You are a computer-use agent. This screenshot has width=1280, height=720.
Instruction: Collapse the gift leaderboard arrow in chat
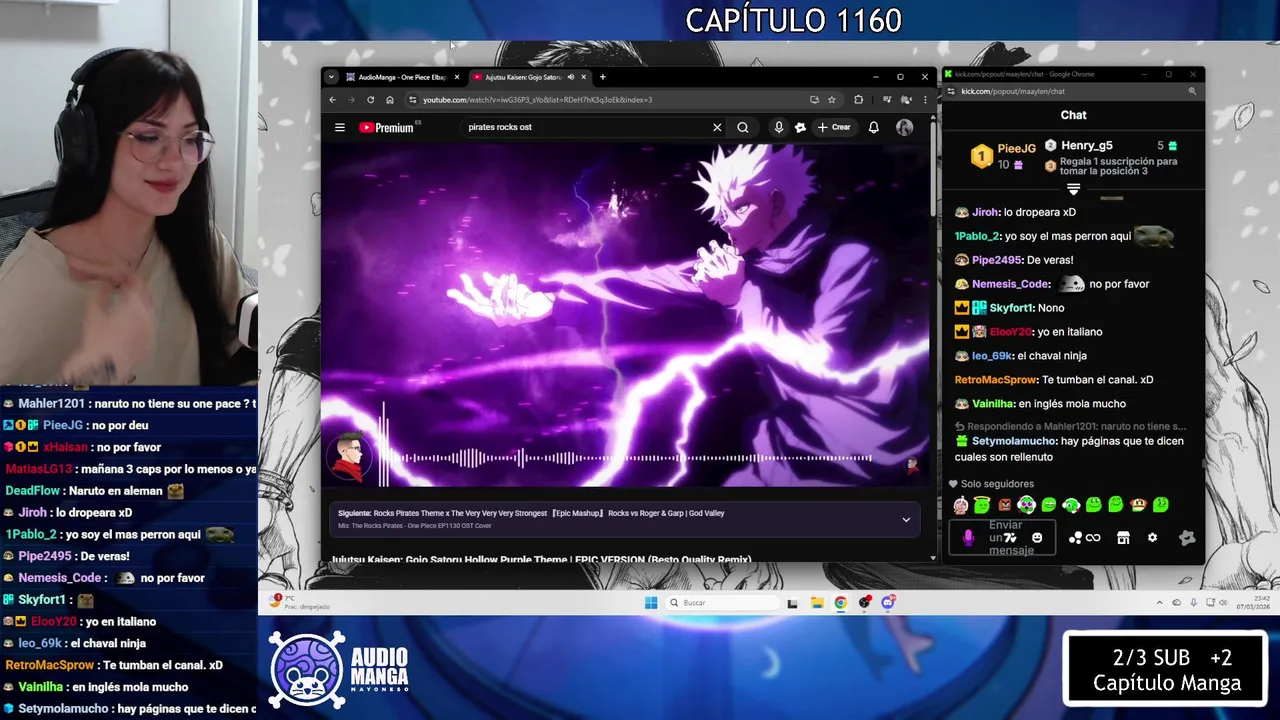point(1073,189)
